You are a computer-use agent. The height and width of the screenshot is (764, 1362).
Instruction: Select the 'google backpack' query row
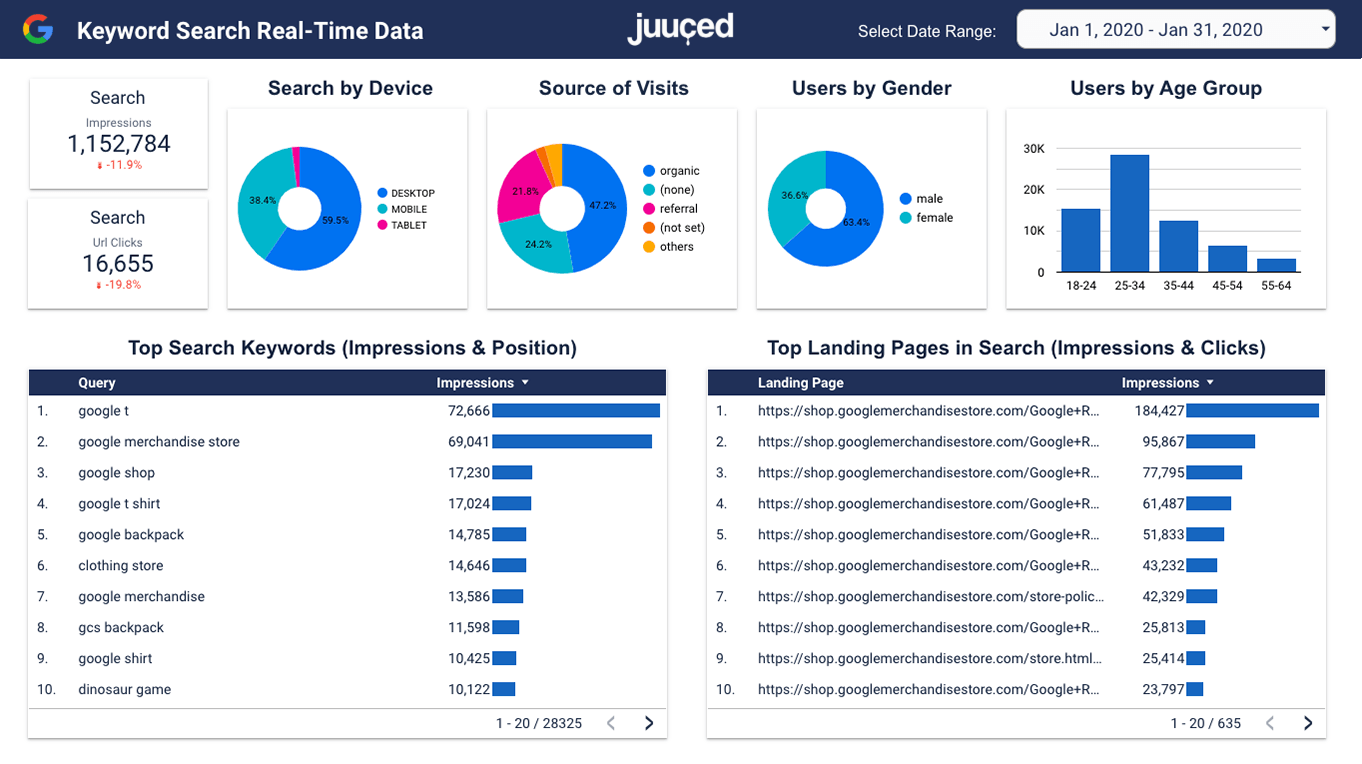pos(347,535)
